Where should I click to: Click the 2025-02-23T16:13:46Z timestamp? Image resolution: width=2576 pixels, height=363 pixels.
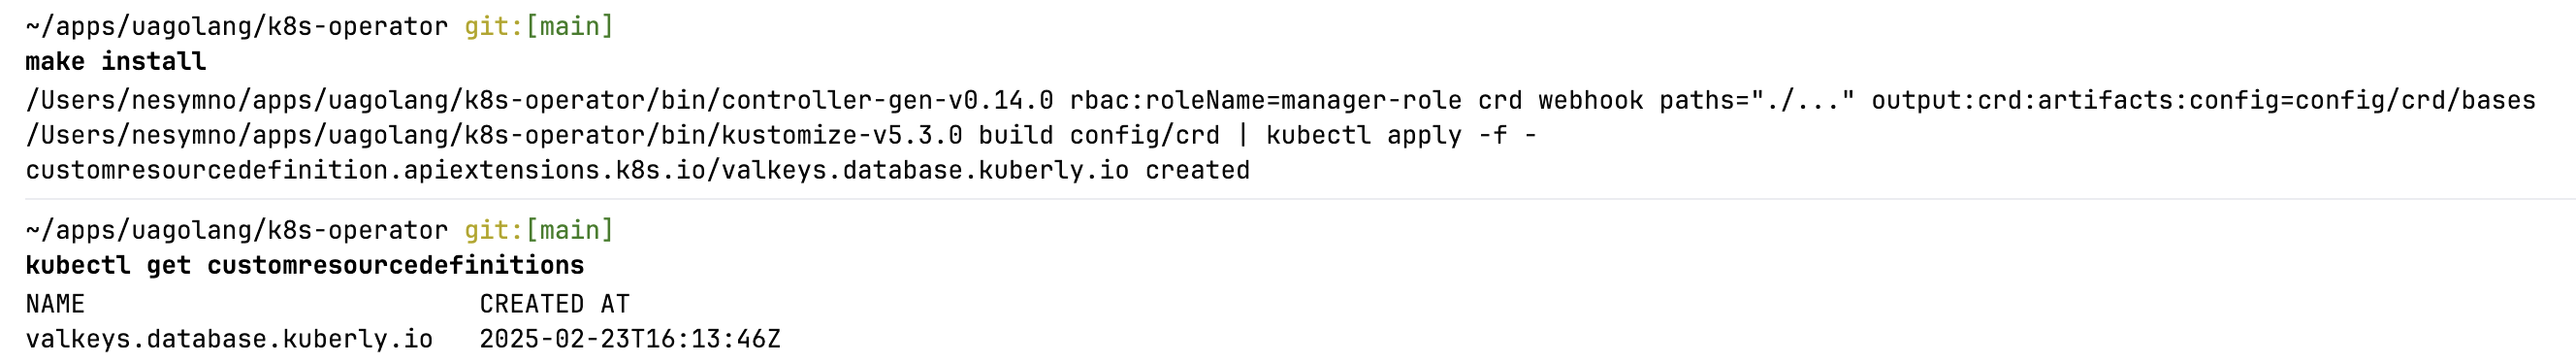(630, 340)
